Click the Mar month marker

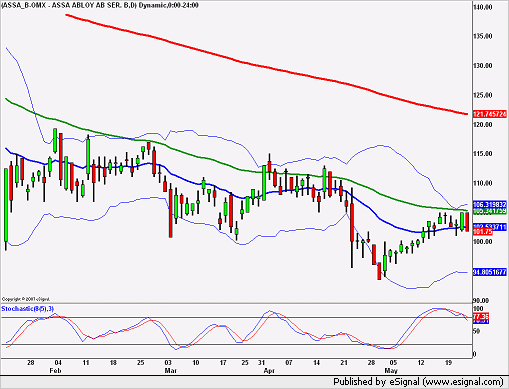(170, 371)
